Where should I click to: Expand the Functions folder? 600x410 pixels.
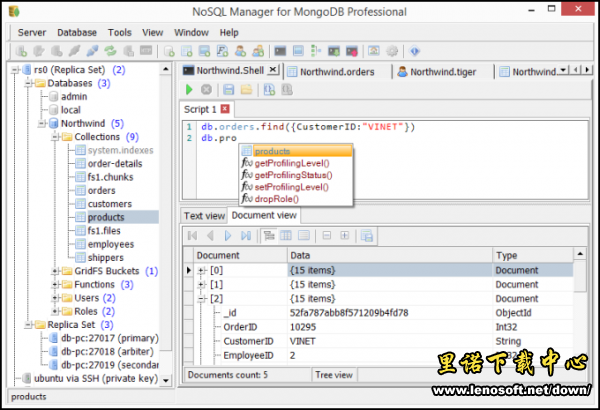click(x=55, y=285)
